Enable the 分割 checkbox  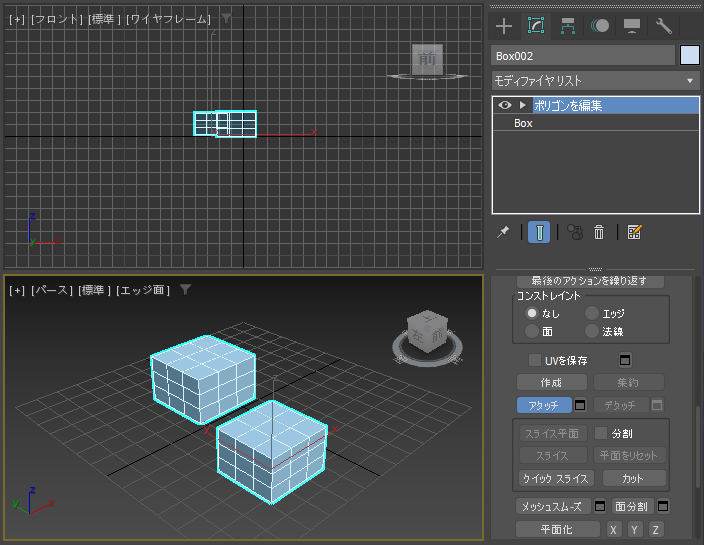click(x=601, y=433)
